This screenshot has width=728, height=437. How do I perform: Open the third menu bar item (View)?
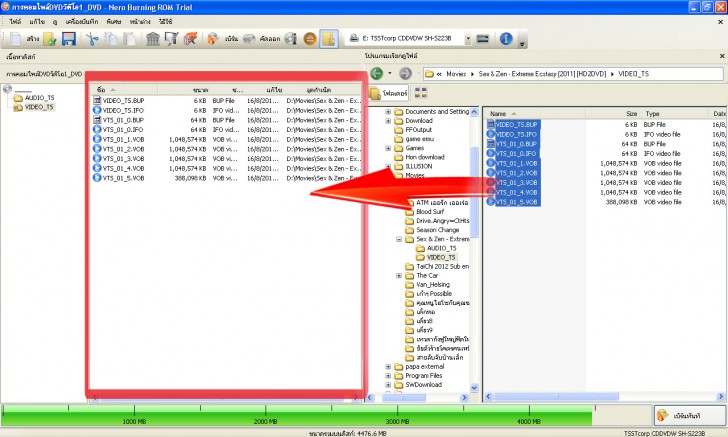click(x=55, y=22)
